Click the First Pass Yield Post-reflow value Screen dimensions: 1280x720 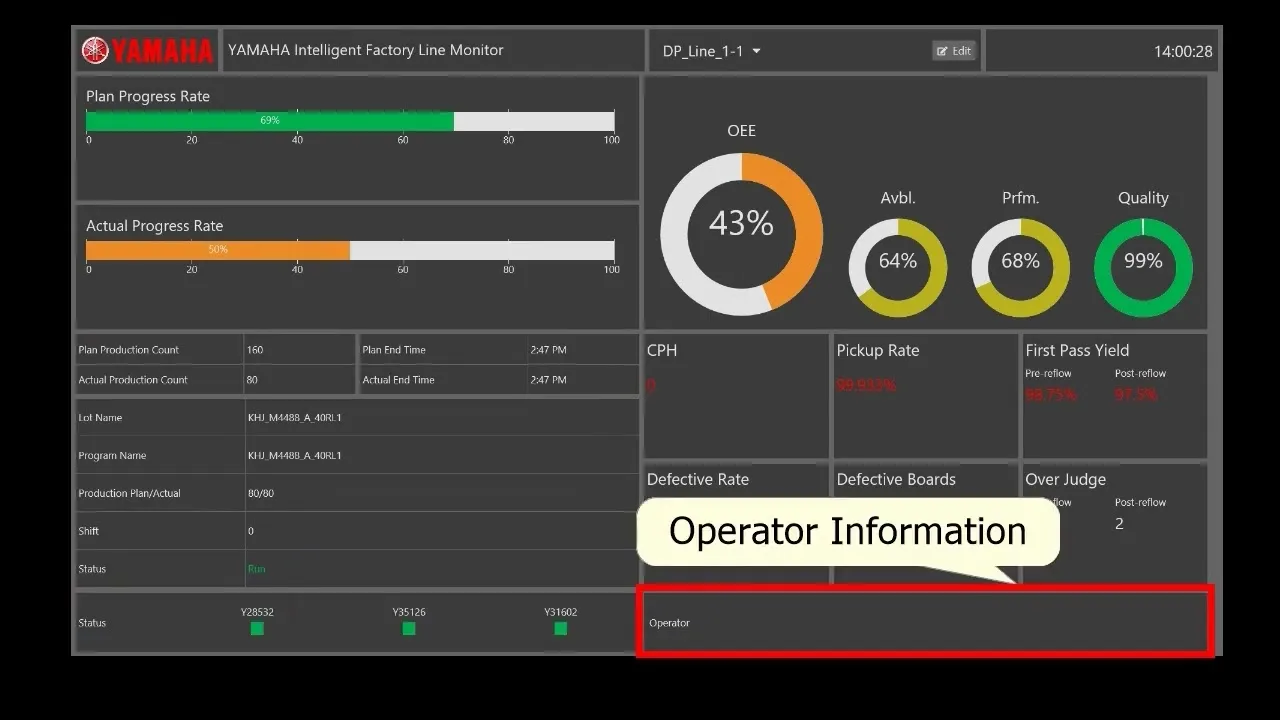pos(1136,395)
